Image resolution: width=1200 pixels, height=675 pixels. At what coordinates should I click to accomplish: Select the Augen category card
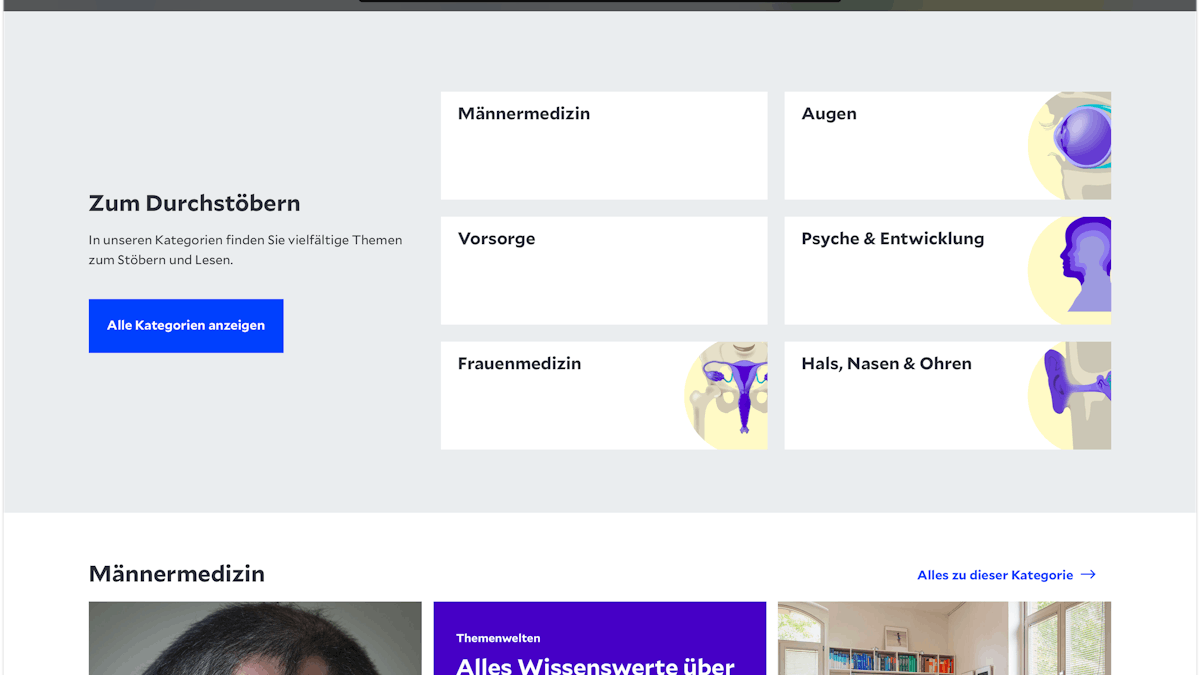[946, 145]
